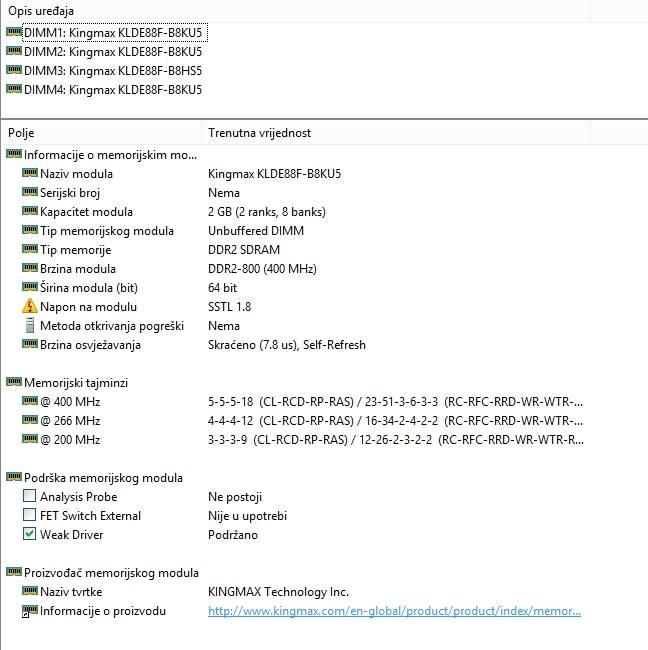The image size is (648, 650).
Task: Click the @ 400 MHz row icon
Action: 30,401
